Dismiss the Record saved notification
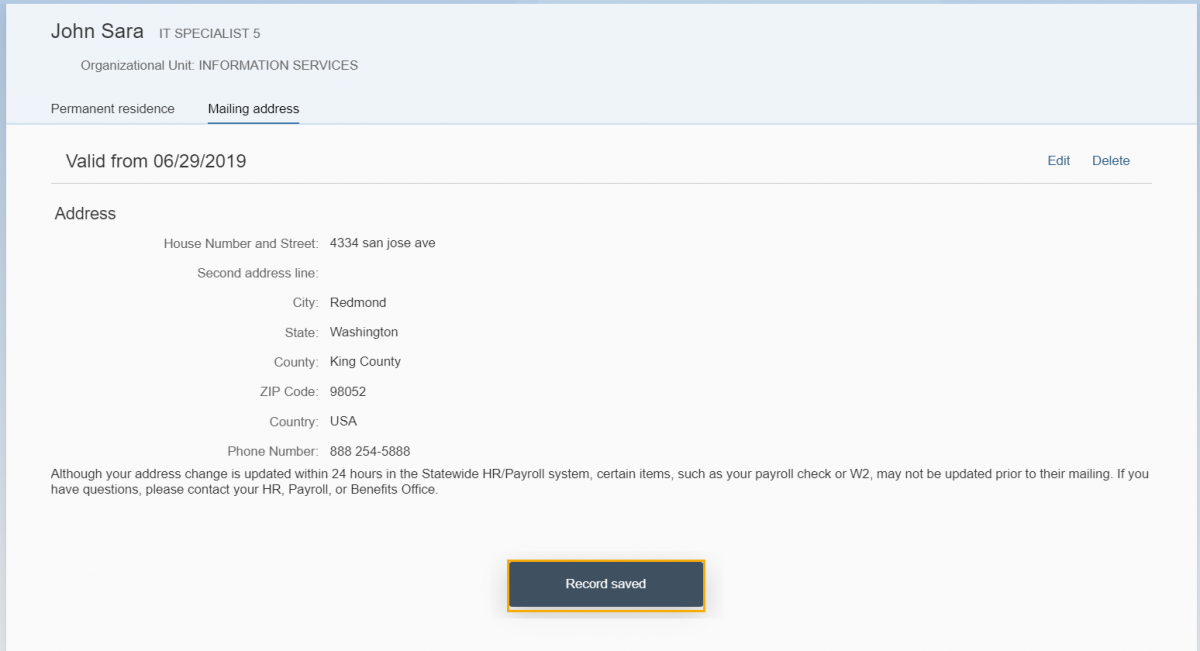 (606, 584)
